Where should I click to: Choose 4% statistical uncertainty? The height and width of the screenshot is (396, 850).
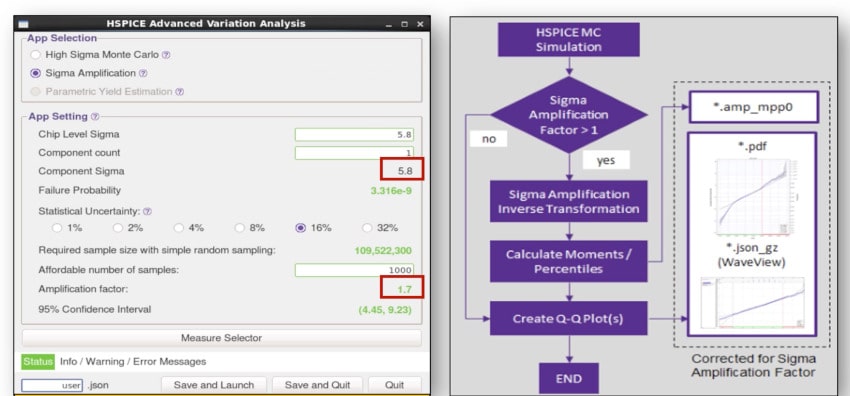pyautogui.click(x=178, y=228)
